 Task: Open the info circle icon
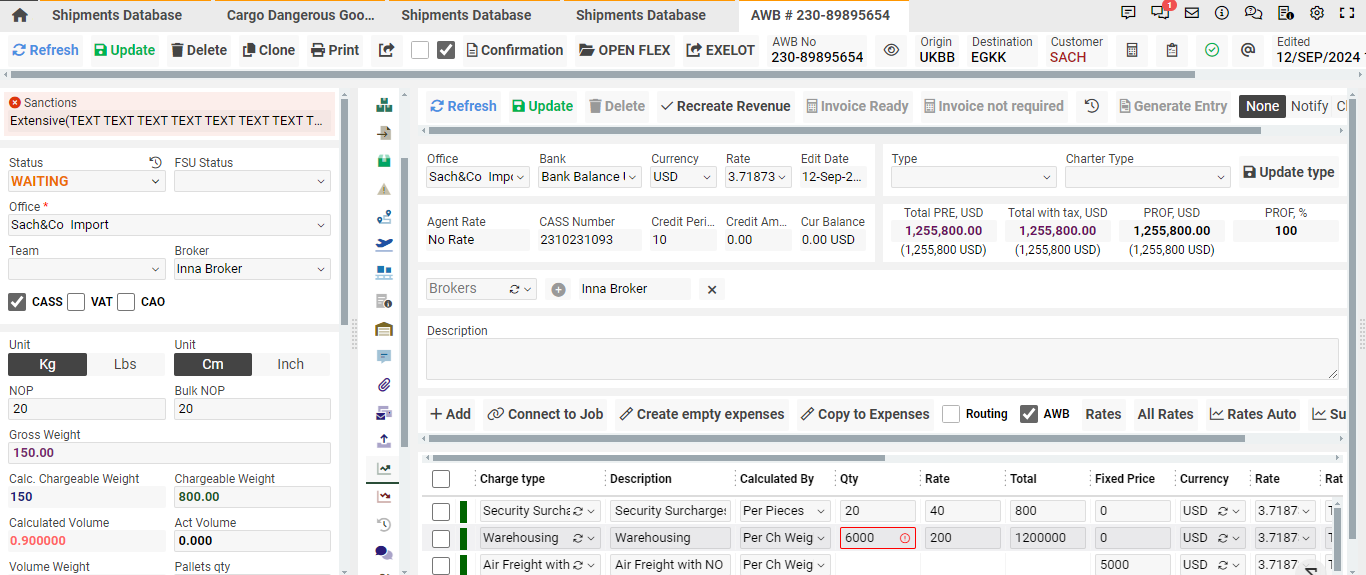coord(1222,13)
